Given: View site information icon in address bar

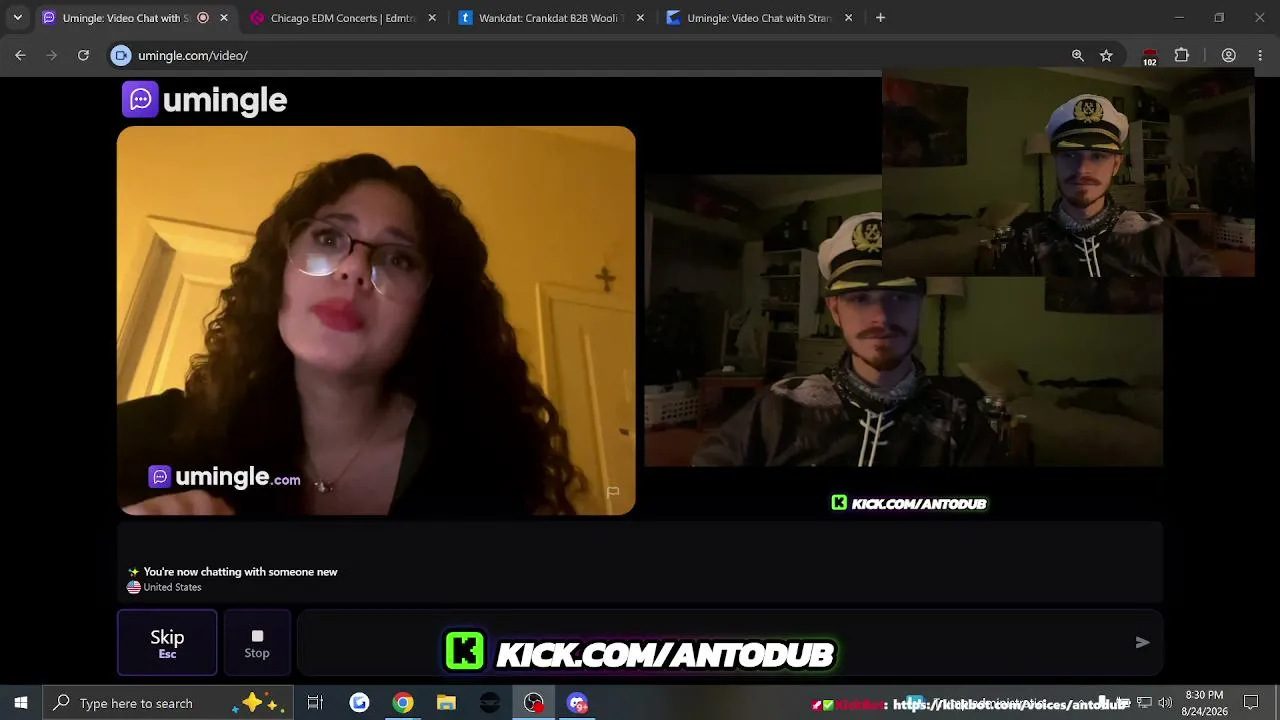Looking at the screenshot, I should [121, 55].
